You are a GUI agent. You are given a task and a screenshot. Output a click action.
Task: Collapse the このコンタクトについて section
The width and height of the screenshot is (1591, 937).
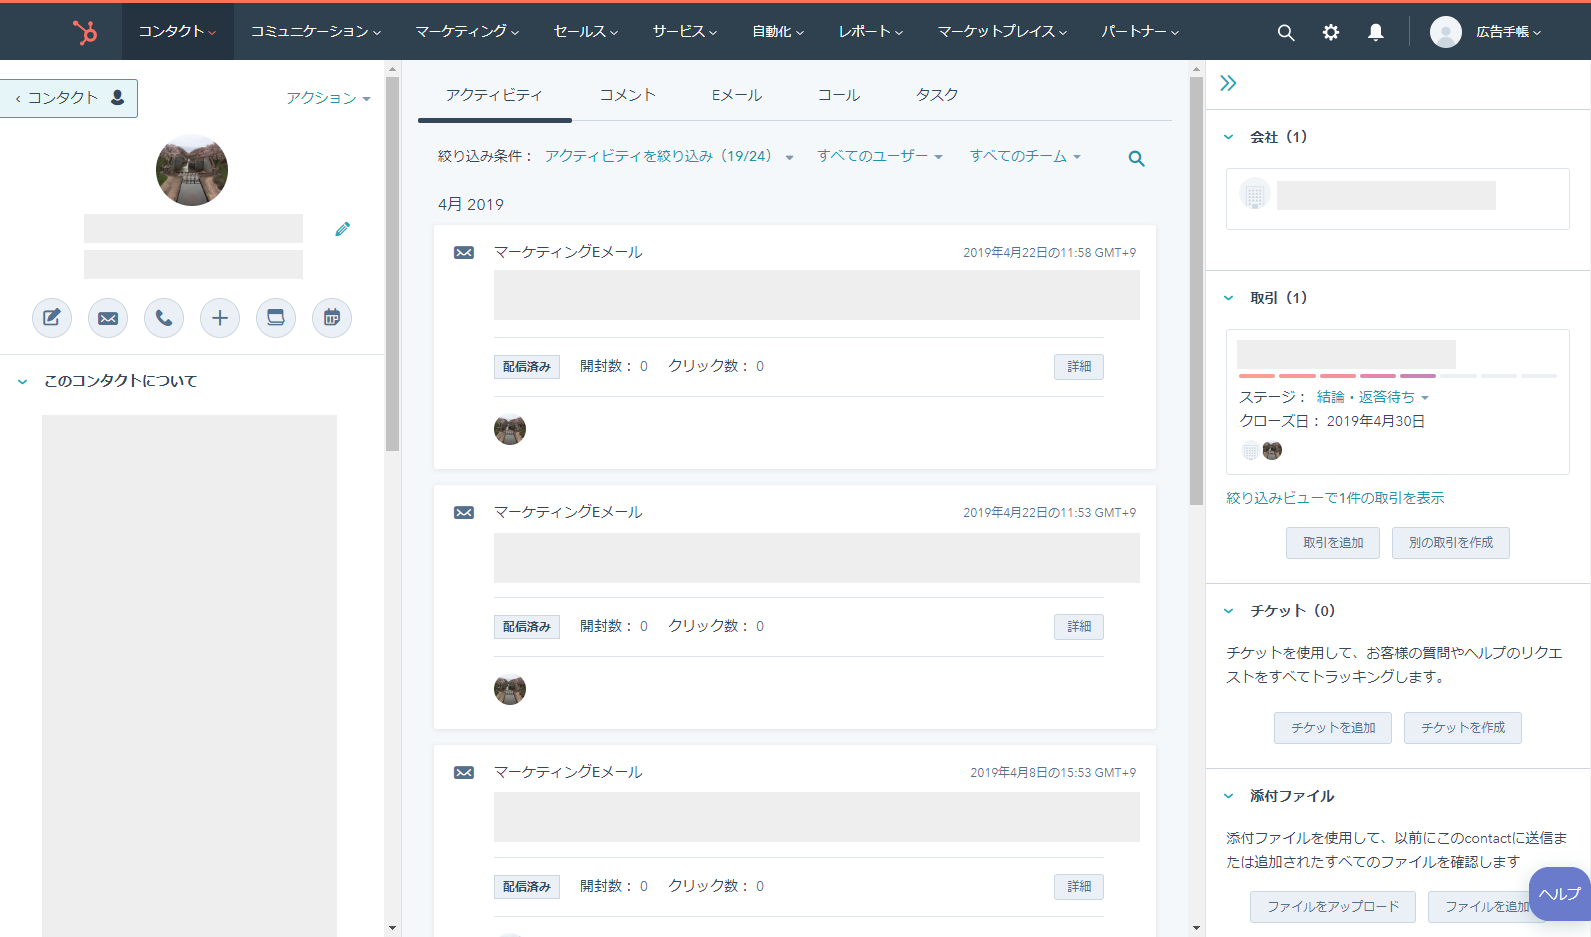[22, 382]
